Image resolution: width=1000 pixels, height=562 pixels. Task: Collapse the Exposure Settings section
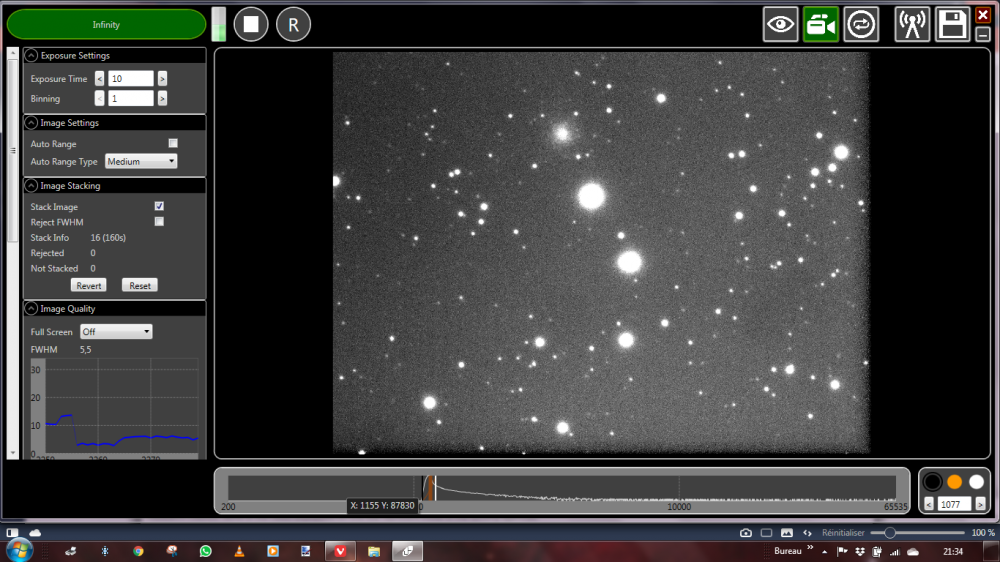pyautogui.click(x=31, y=56)
